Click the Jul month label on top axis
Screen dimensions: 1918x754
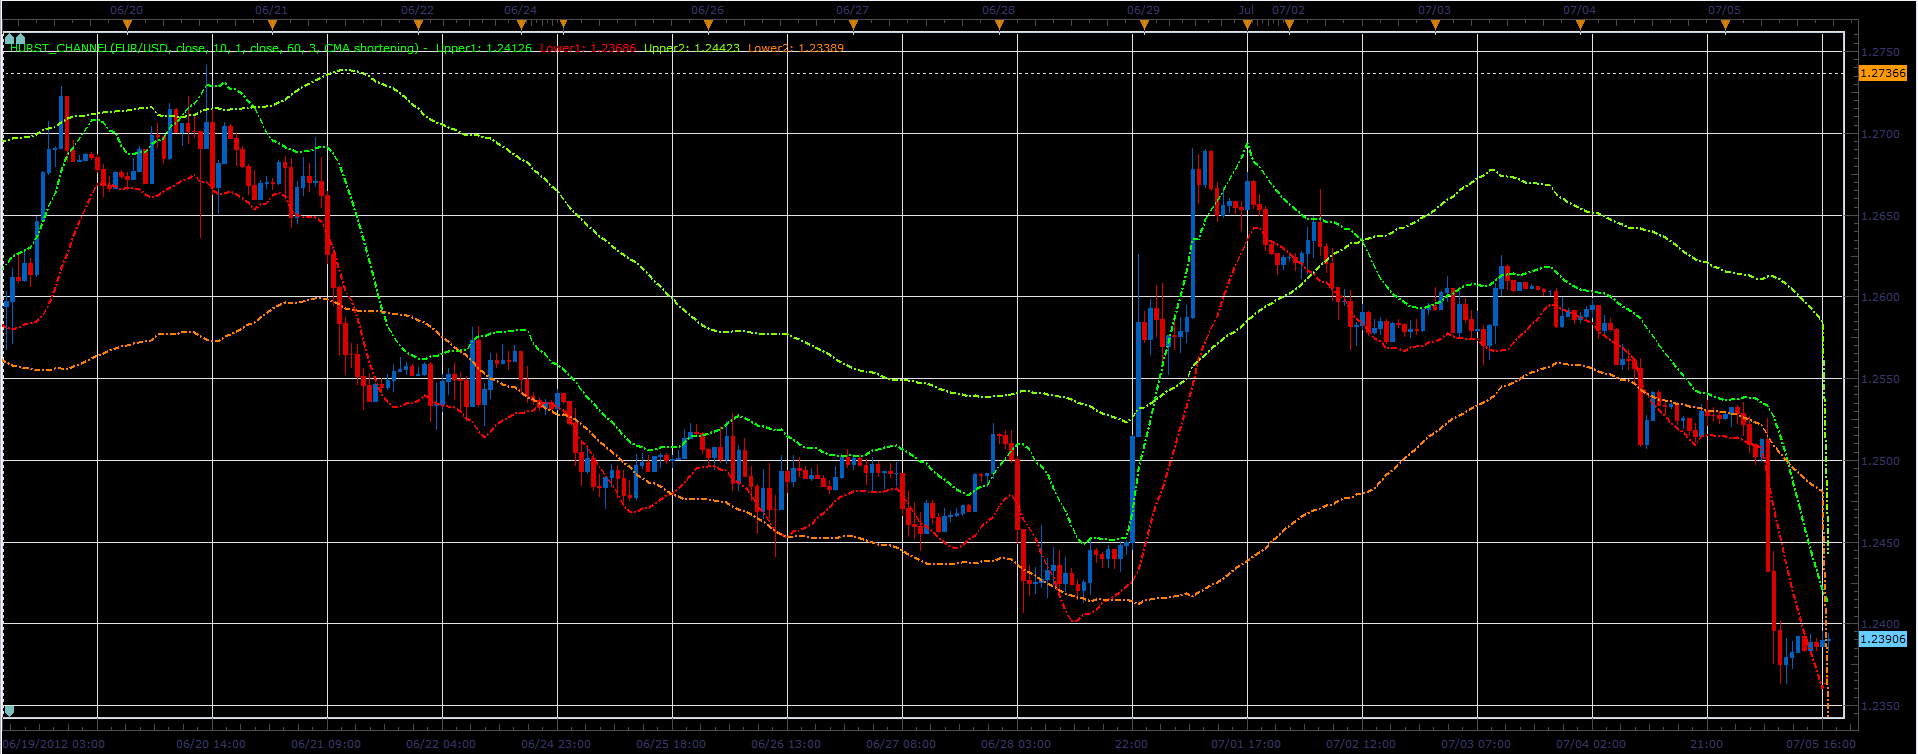pos(1246,10)
